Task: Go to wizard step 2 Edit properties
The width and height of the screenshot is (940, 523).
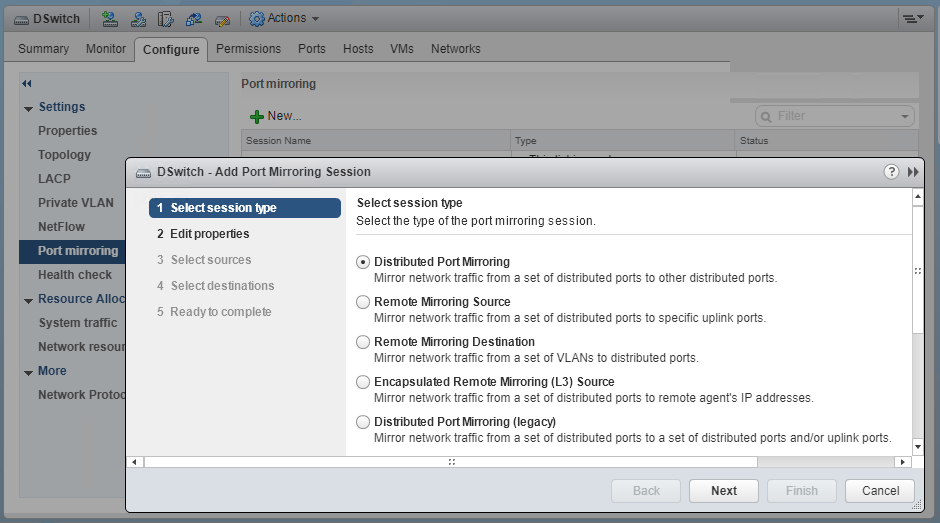Action: point(209,234)
